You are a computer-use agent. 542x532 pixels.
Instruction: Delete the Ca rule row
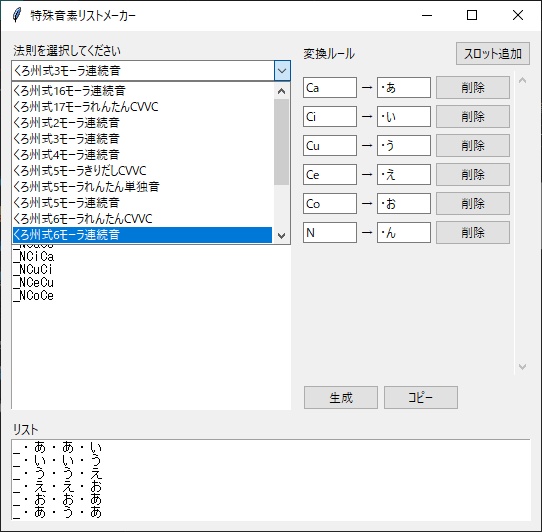click(473, 88)
